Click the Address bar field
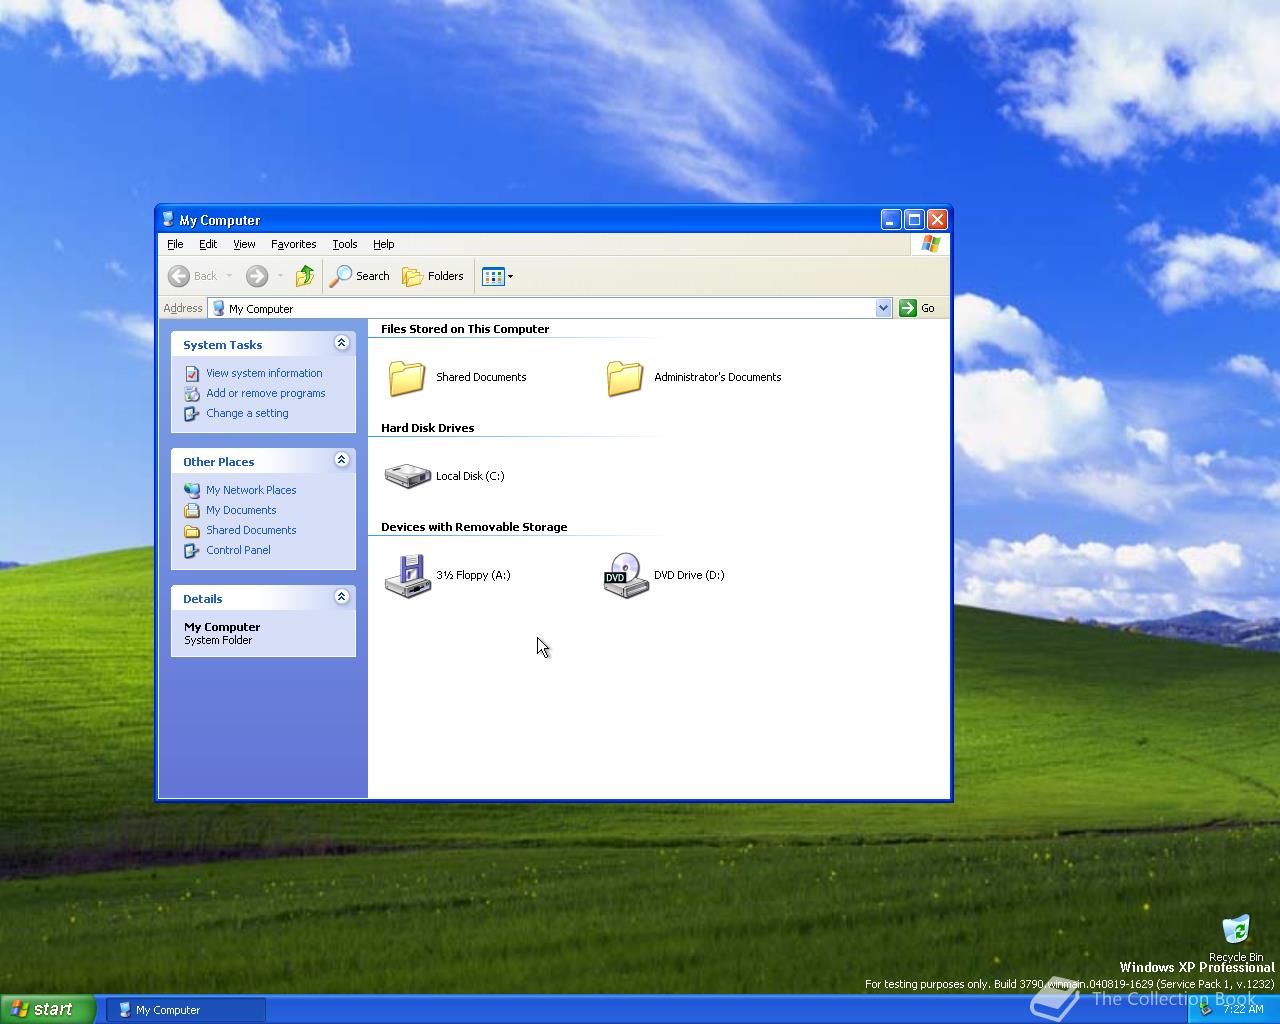Image resolution: width=1280 pixels, height=1024 pixels. pos(549,308)
